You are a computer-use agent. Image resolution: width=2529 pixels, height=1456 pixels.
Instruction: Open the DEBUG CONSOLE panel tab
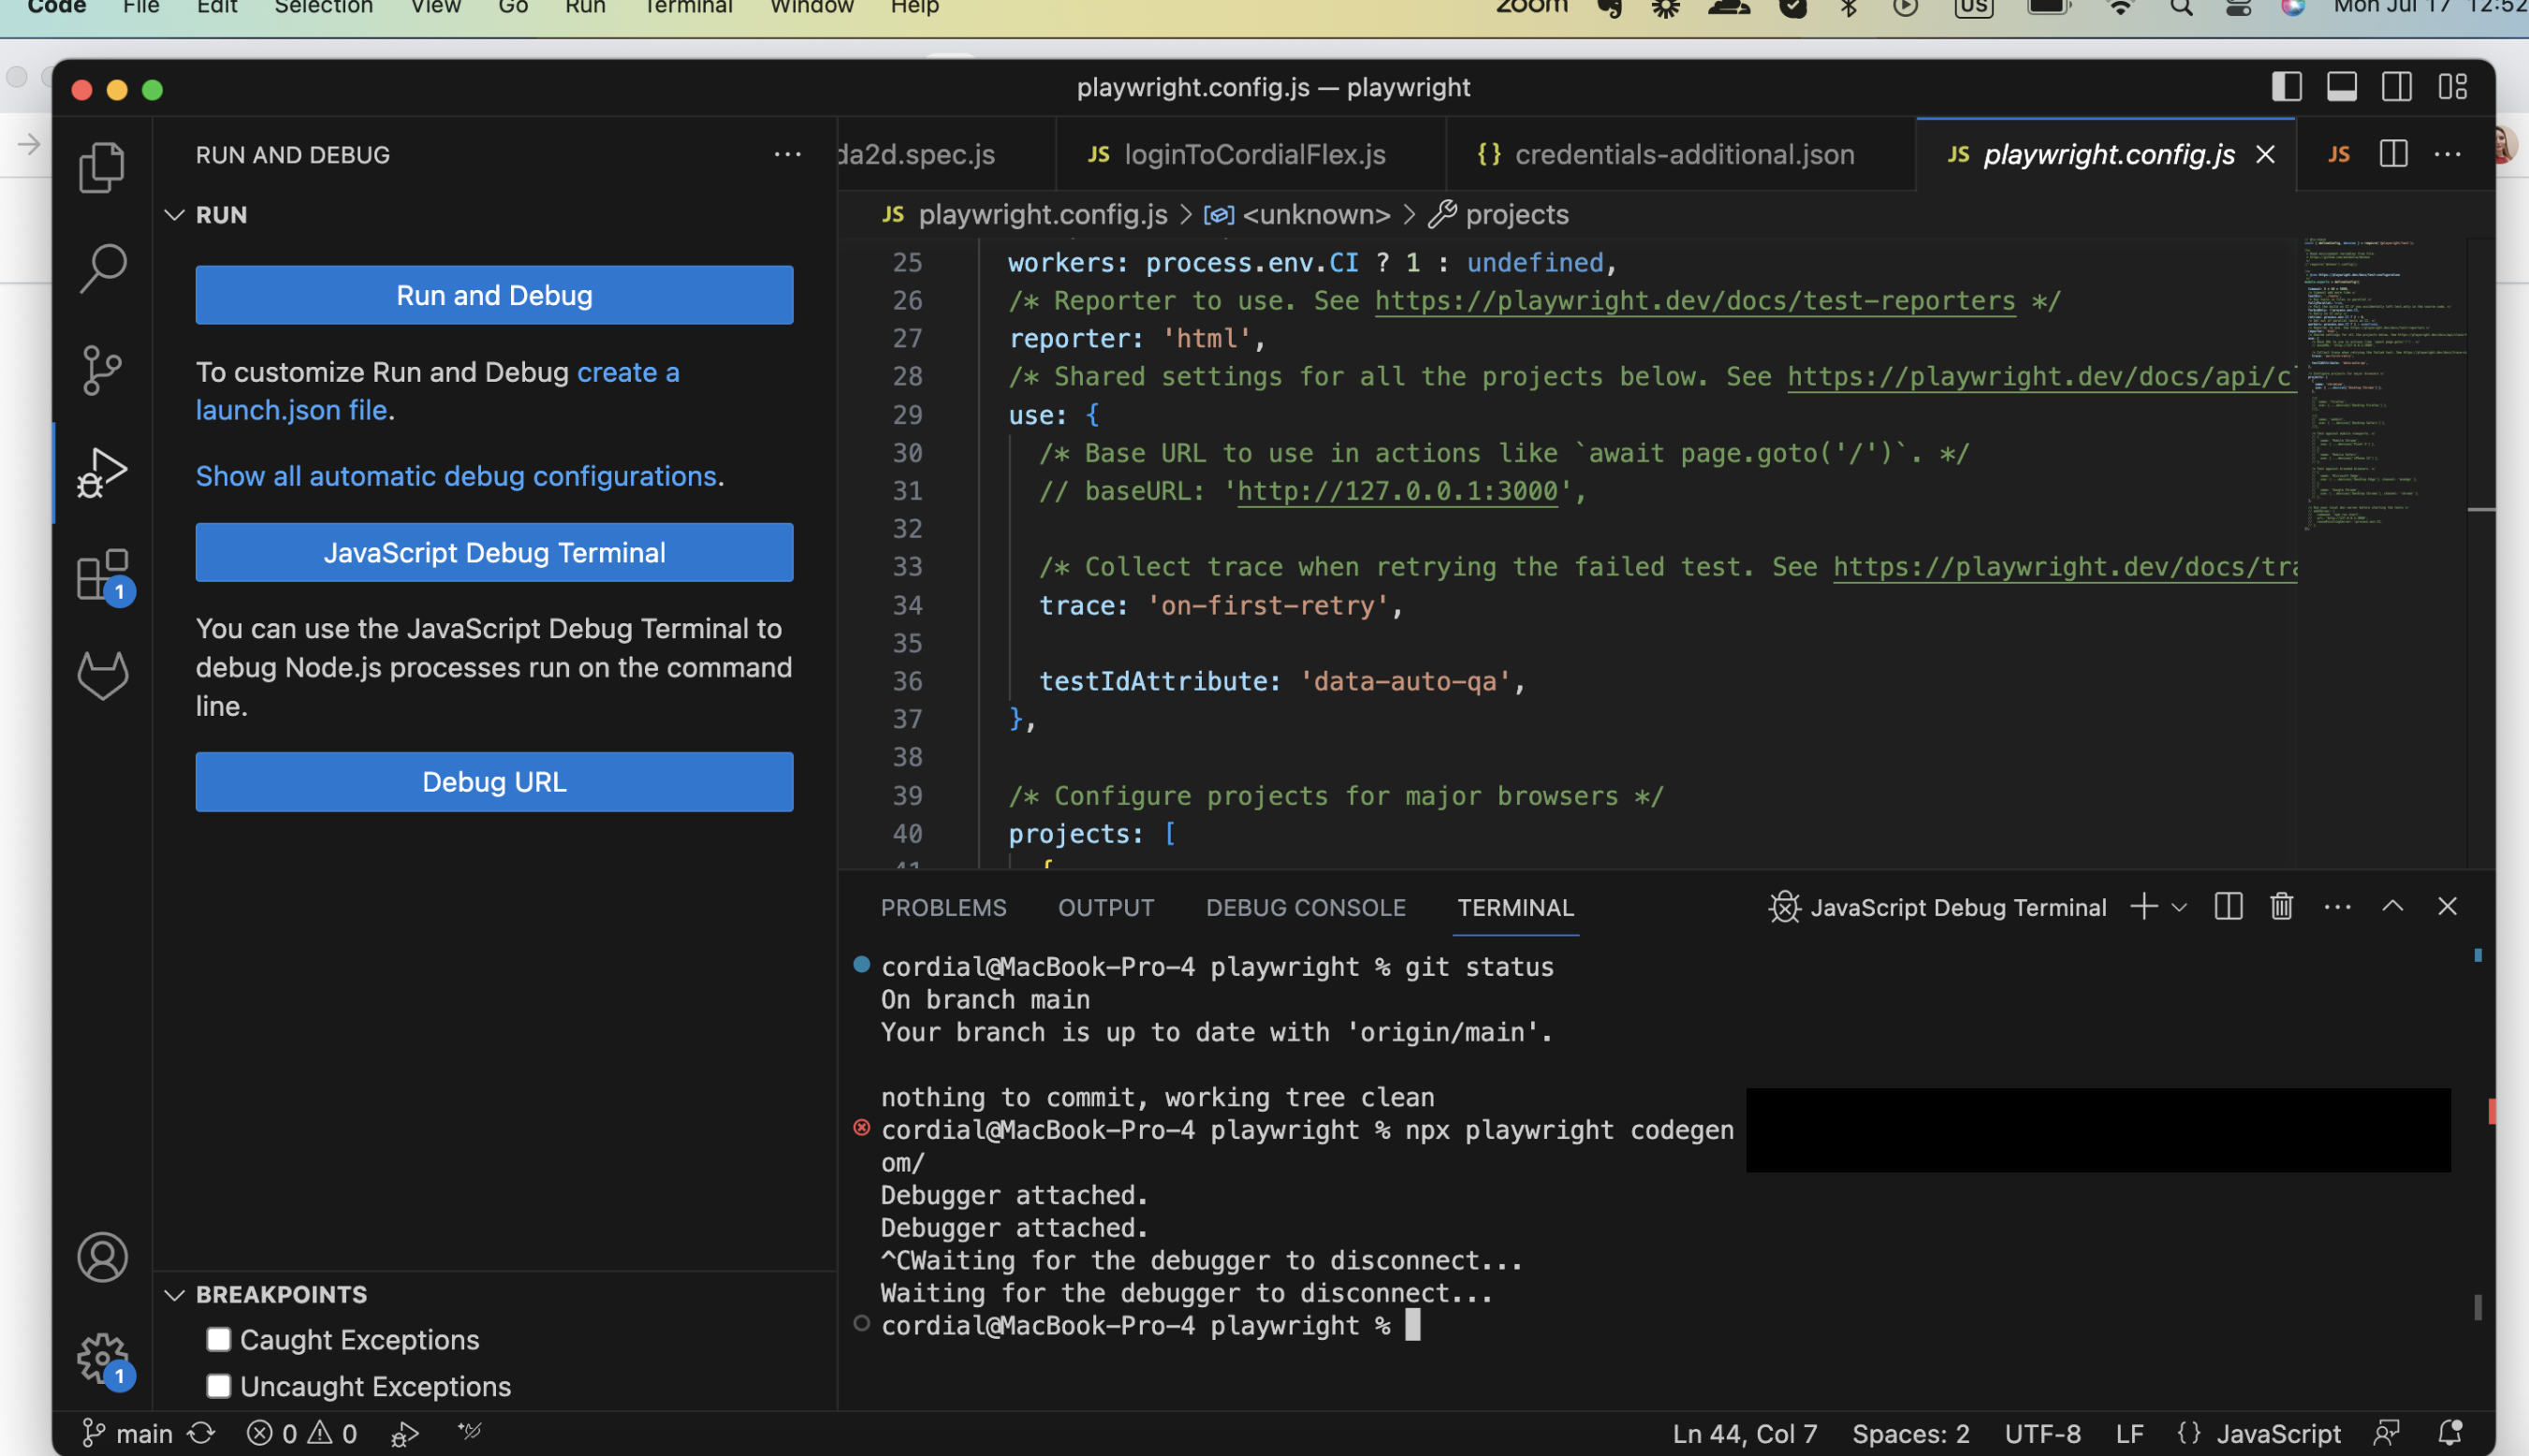coord(1305,907)
